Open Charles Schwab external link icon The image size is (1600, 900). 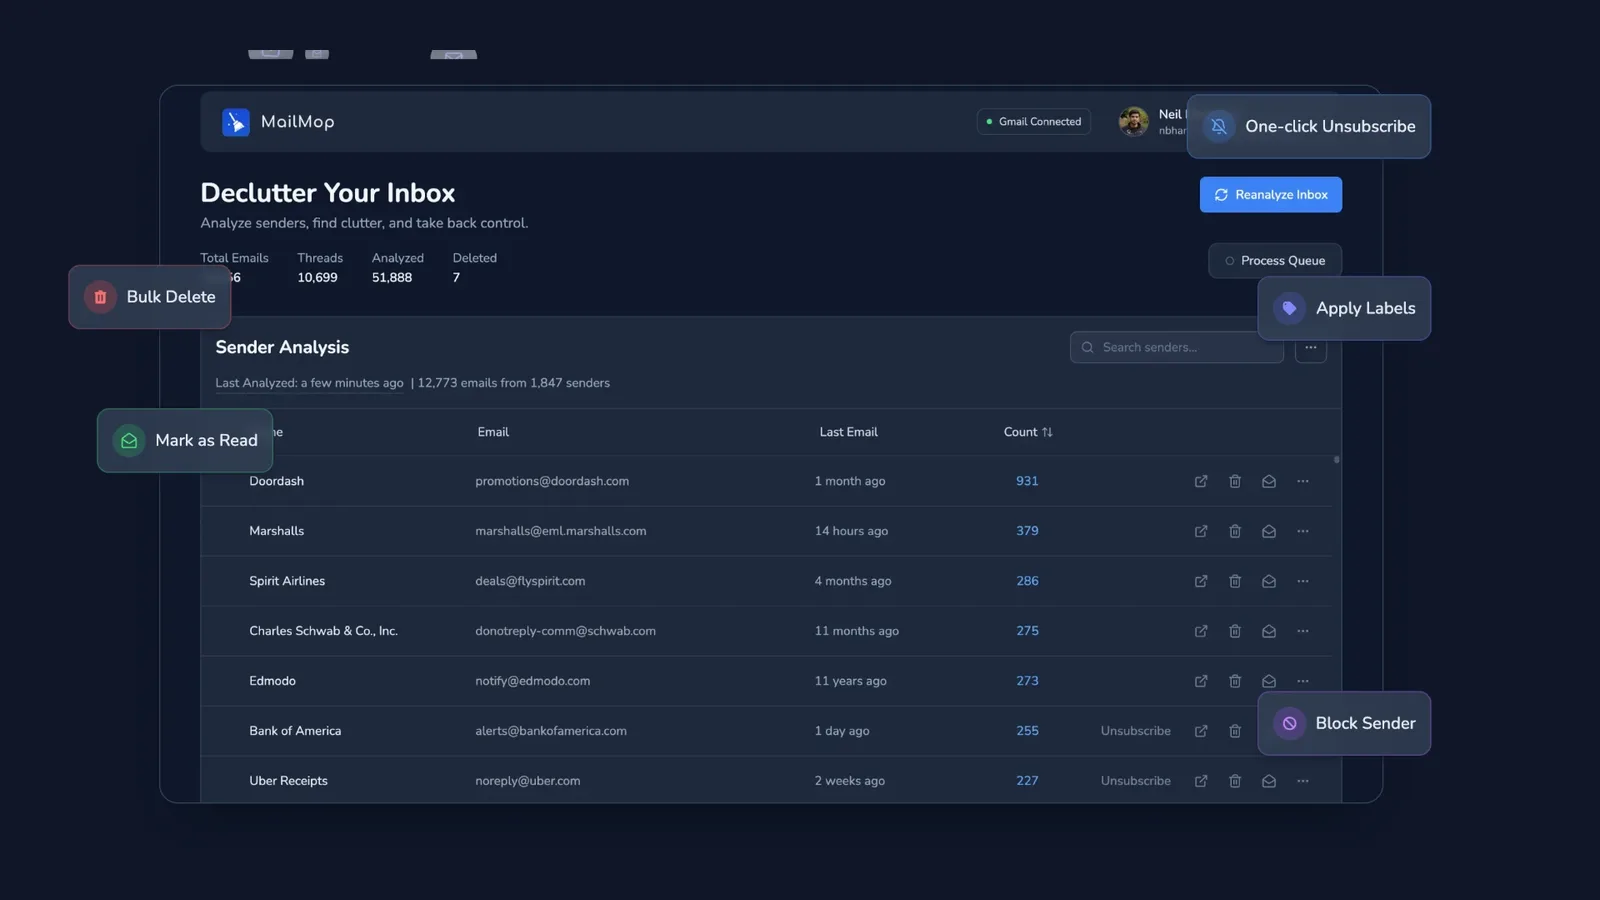(1201, 631)
